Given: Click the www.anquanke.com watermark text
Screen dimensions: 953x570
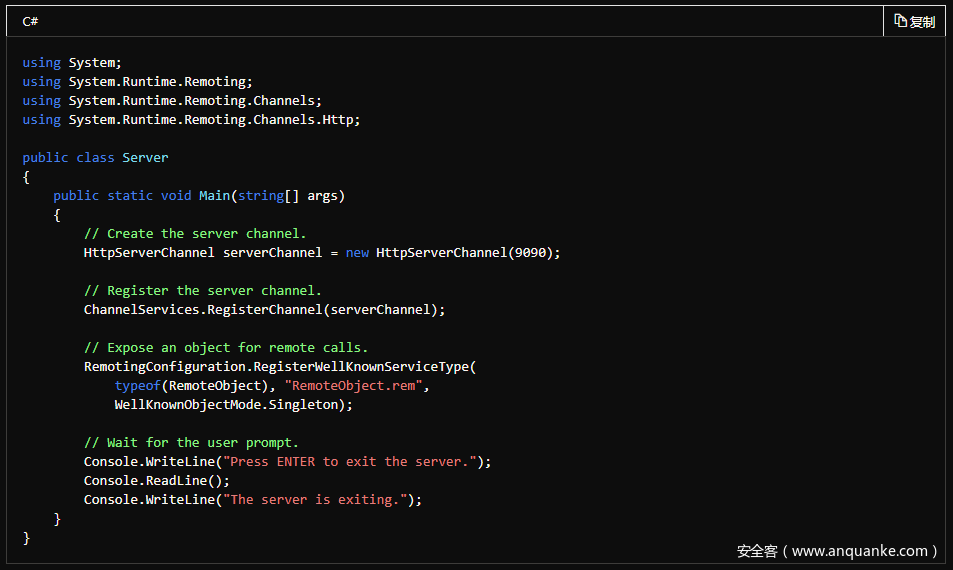Looking at the screenshot, I should tap(836, 550).
